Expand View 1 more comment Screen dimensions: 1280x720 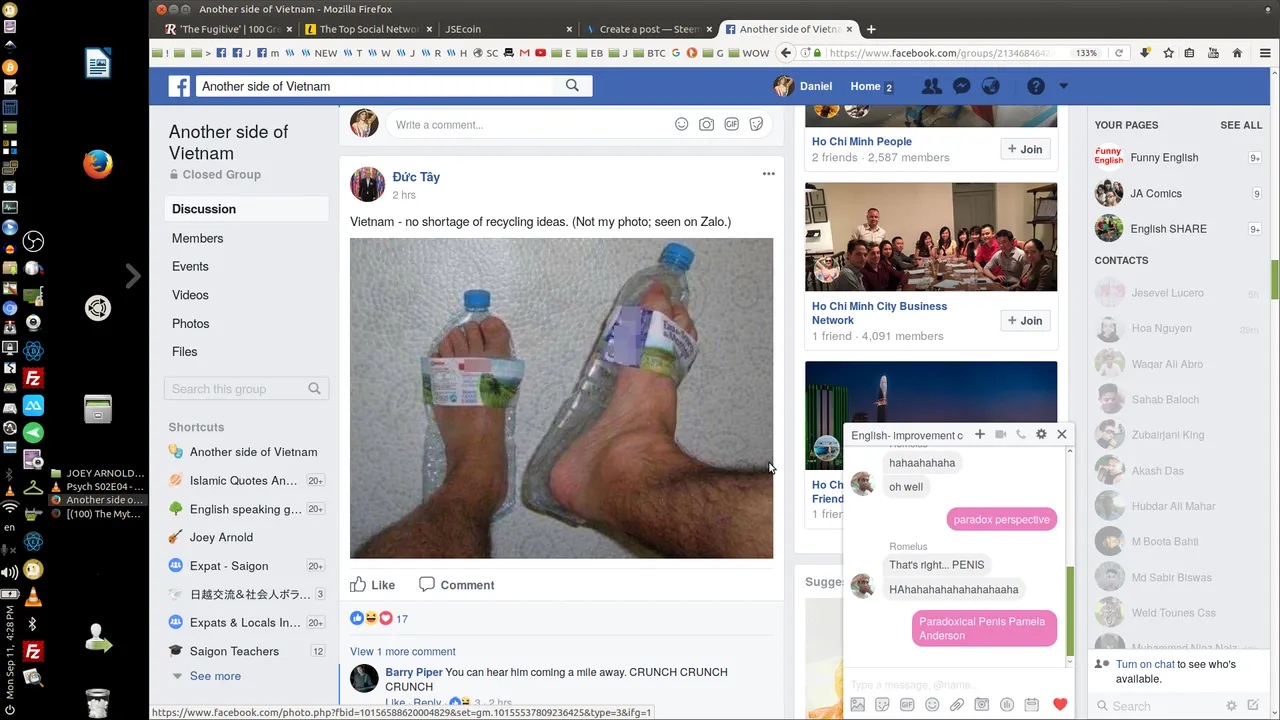click(403, 651)
